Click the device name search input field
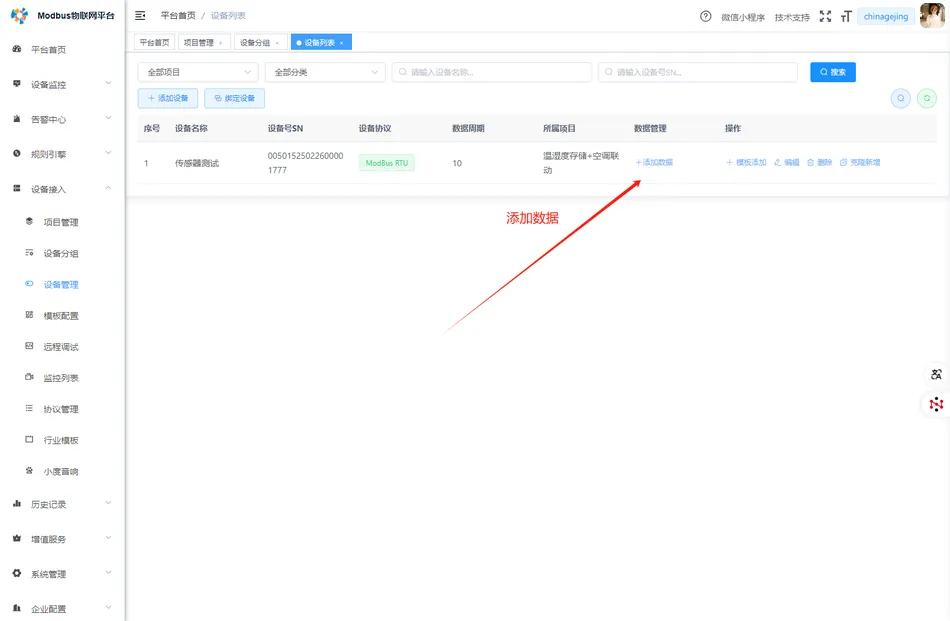The height and width of the screenshot is (621, 950). (490, 72)
